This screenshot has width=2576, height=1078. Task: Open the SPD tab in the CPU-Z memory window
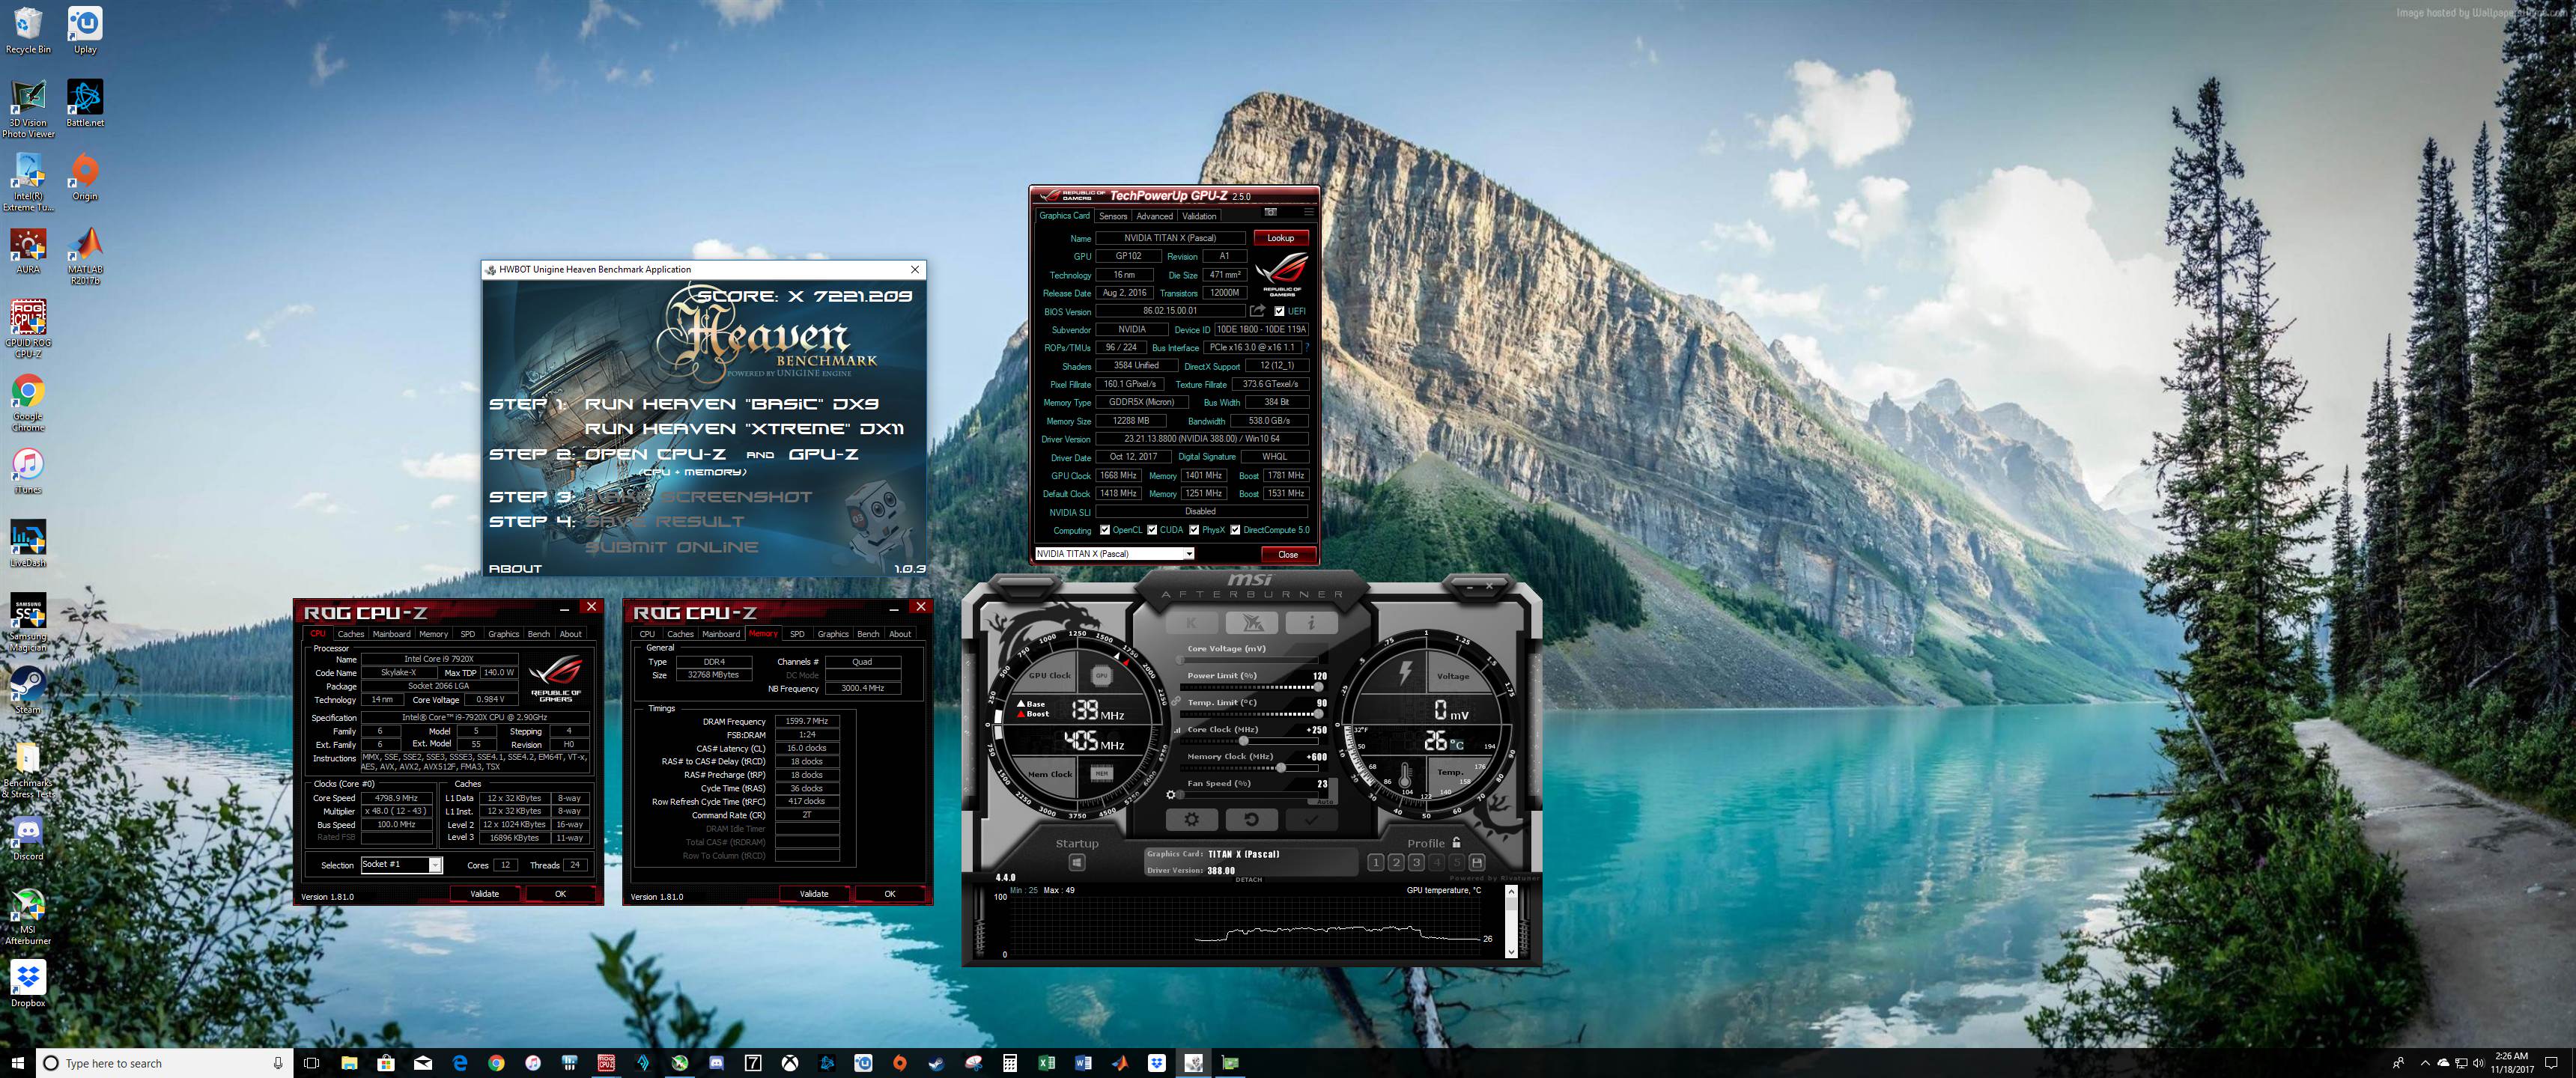click(x=797, y=634)
